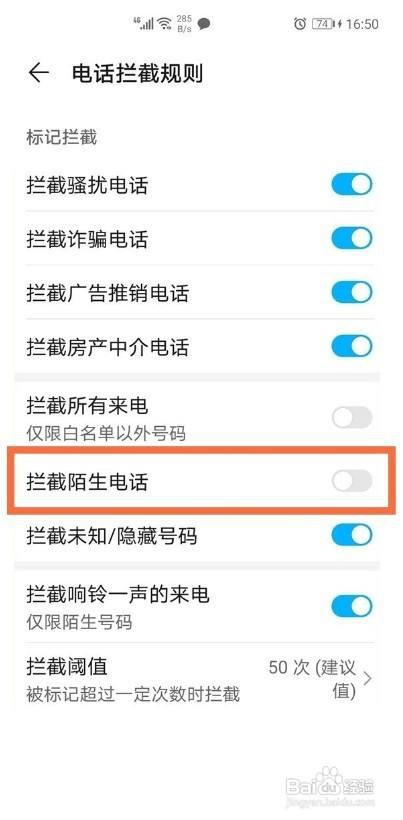
Task: Toggle 拦截响铃一声的来电 switch
Action: [x=352, y=606]
